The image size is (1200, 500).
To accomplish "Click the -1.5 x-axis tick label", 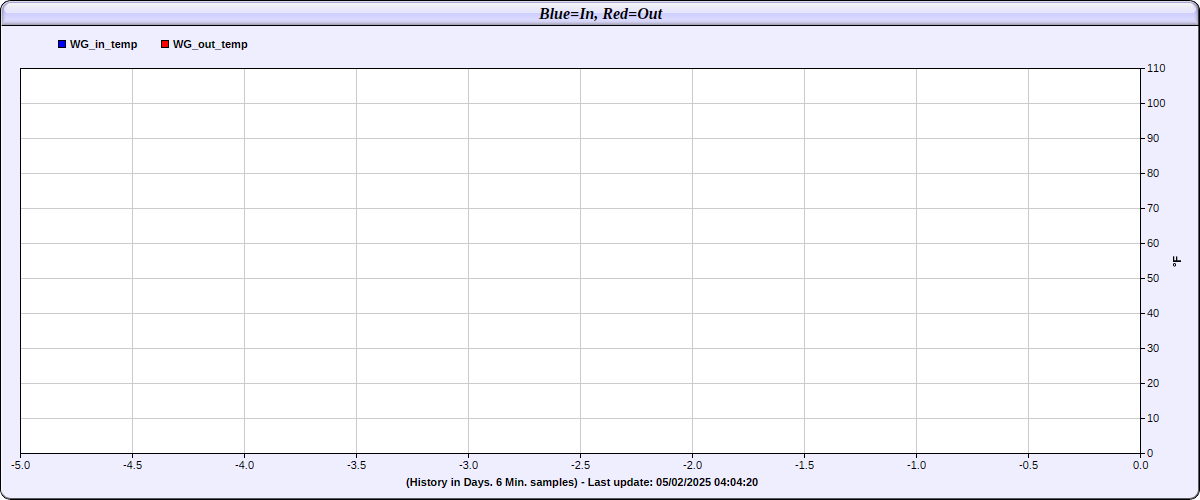I will pyautogui.click(x=805, y=465).
